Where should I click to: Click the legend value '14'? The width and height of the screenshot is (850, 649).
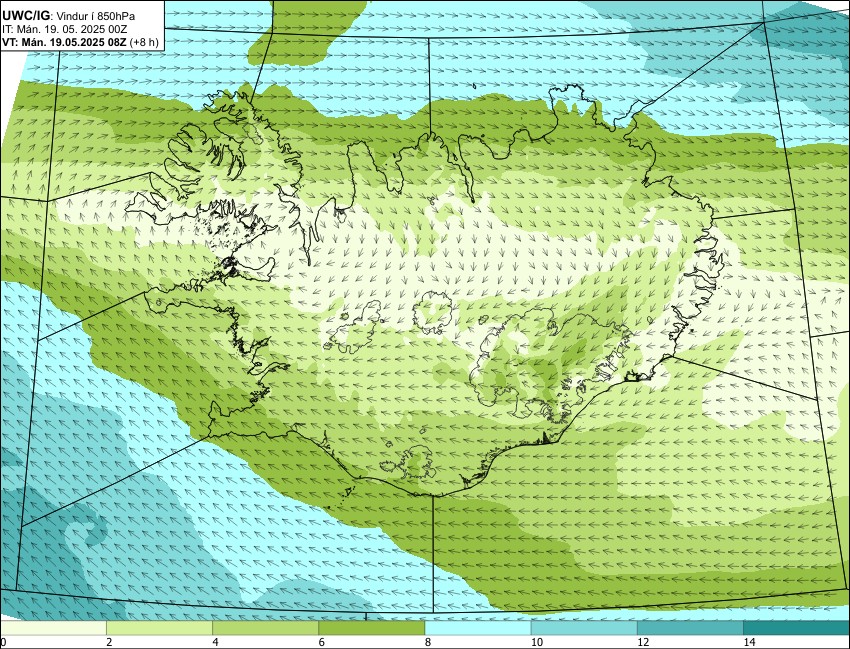point(749,642)
